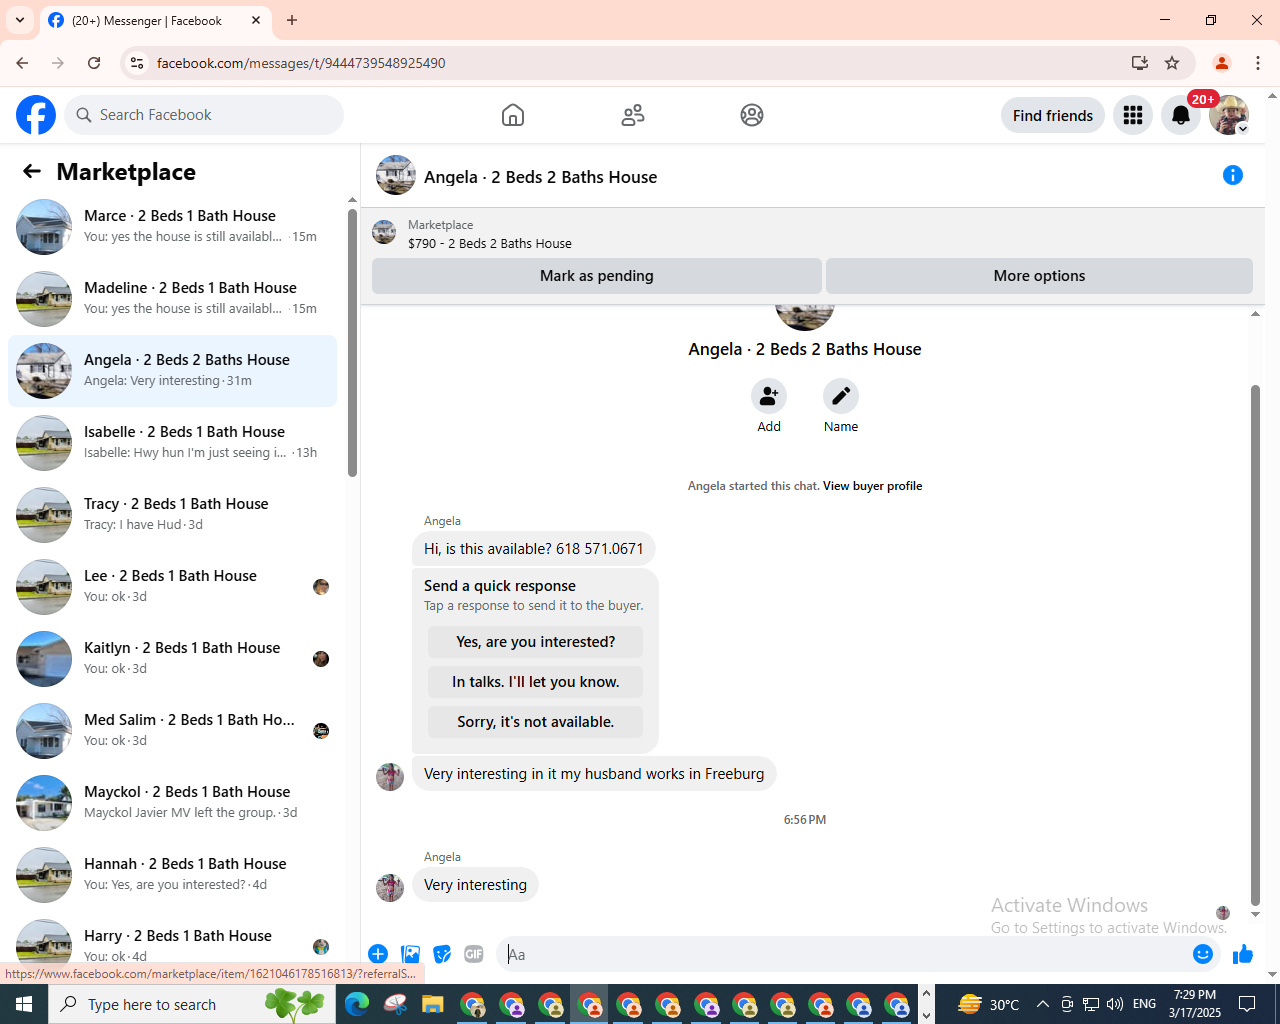Image resolution: width=1280 pixels, height=1024 pixels.
Task: Open Isabelle 2 Beds 1 Bath conversation
Action: (x=172, y=443)
